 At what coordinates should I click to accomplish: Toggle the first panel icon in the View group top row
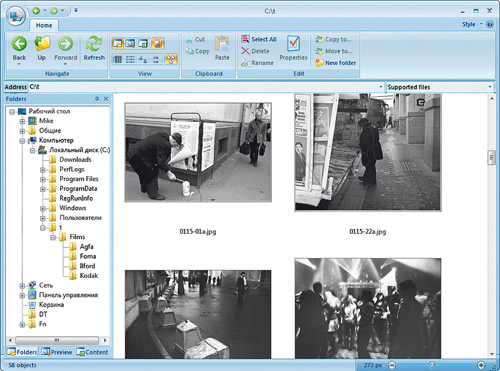tap(118, 43)
